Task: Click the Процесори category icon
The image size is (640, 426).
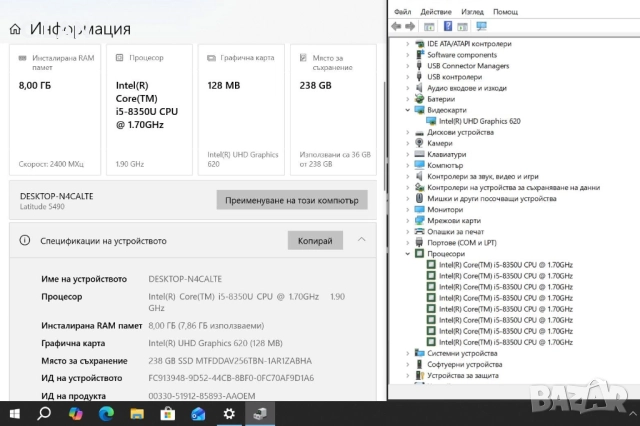Action: [x=419, y=253]
